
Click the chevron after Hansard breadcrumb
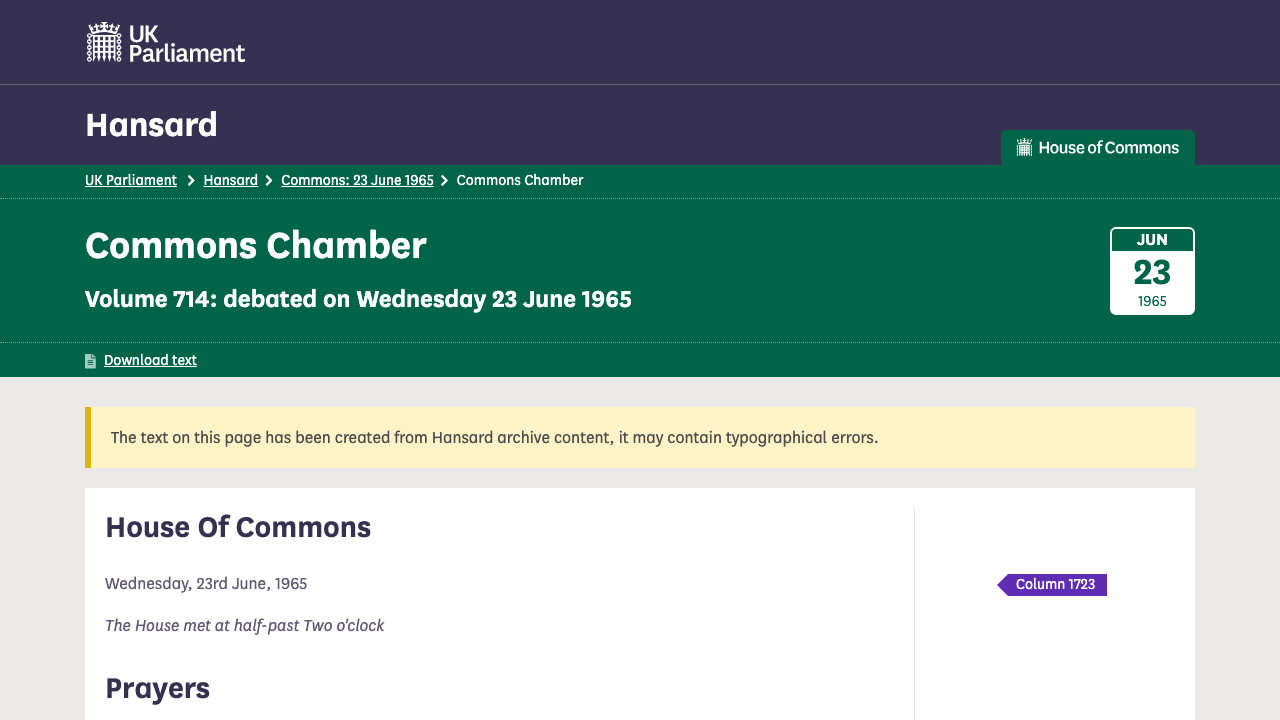[x=269, y=181]
